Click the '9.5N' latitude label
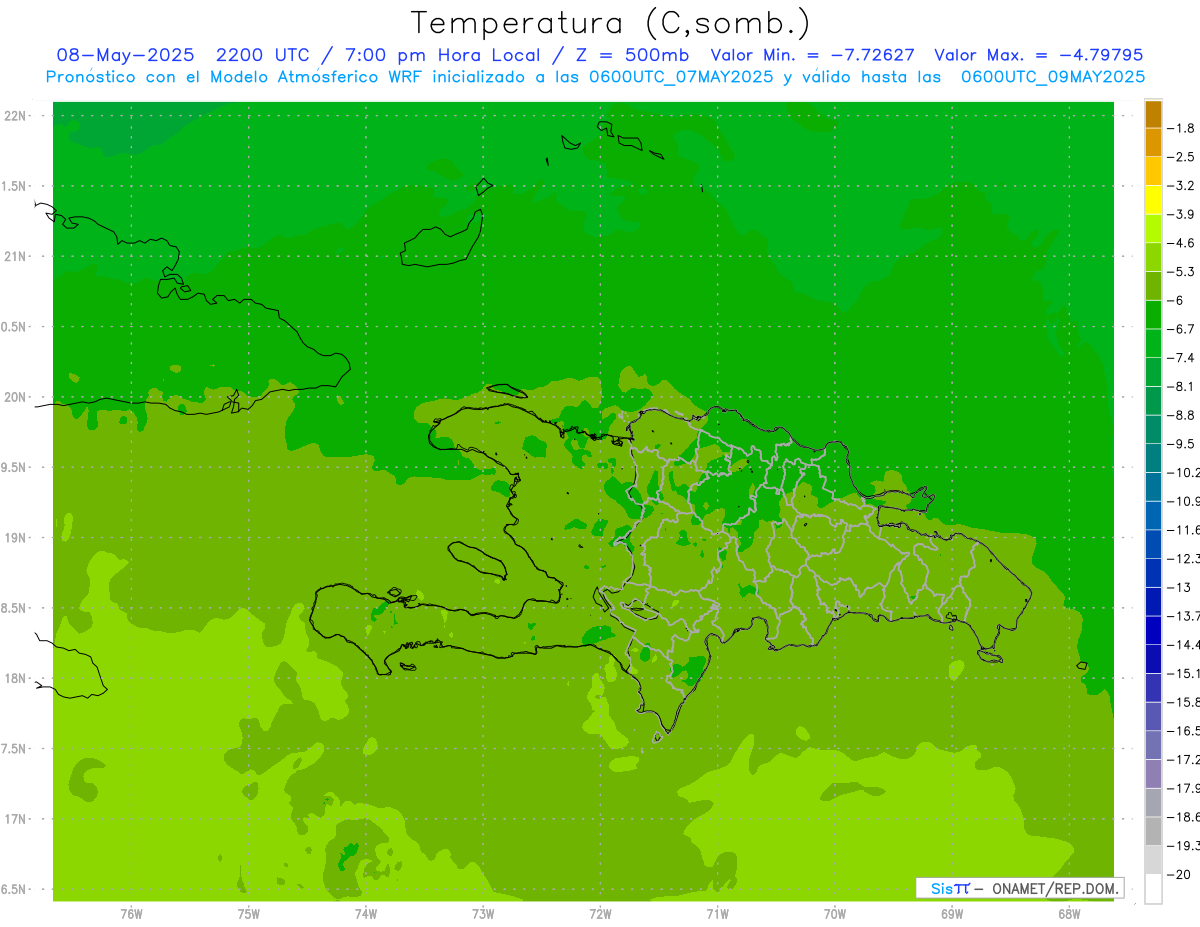1200x927 pixels. (x=13, y=467)
